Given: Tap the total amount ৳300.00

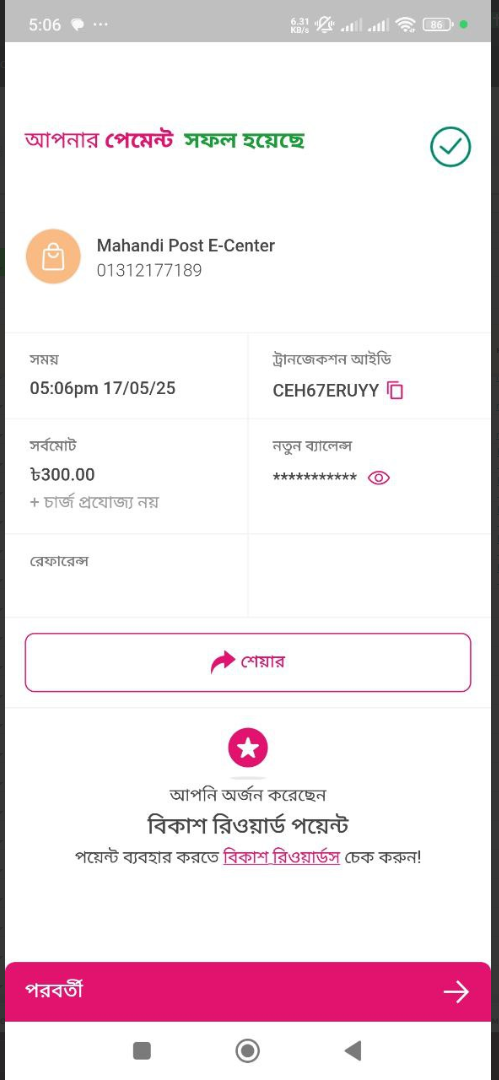Looking at the screenshot, I should (x=62, y=475).
